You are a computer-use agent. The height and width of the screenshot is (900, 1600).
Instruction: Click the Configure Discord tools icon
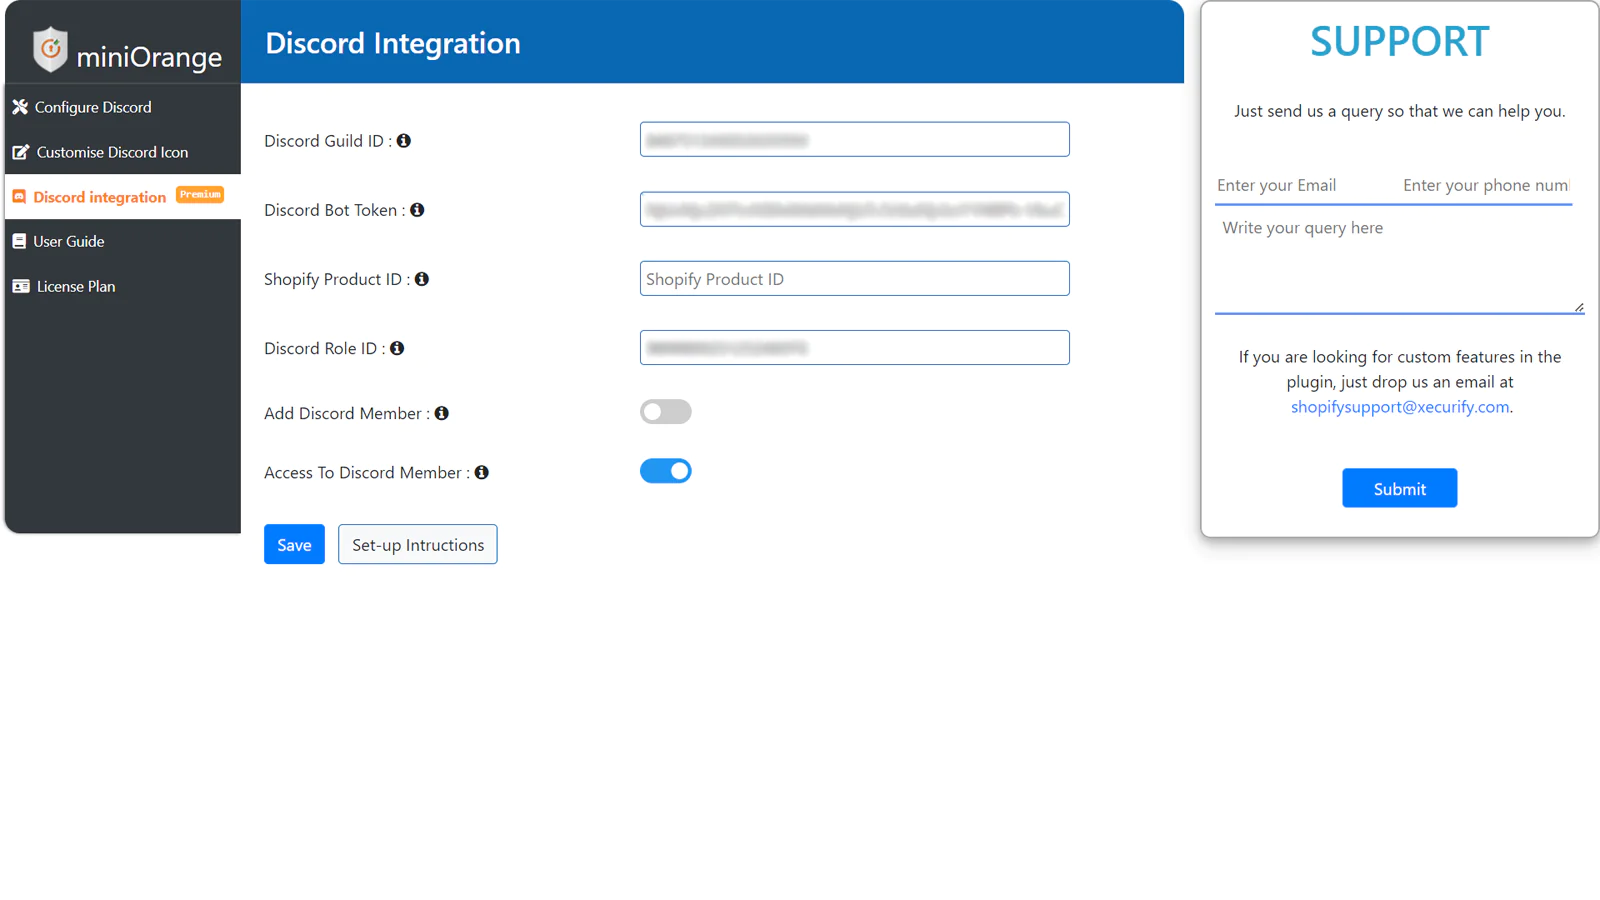[x=20, y=107]
